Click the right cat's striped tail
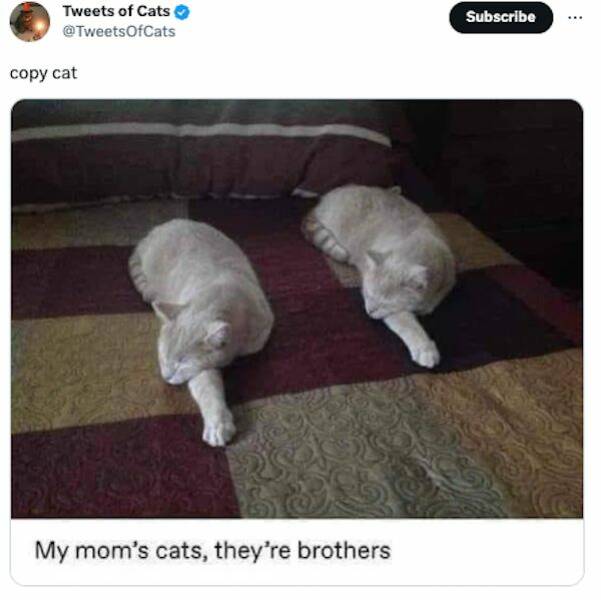The height and width of the screenshot is (600, 601). 326,238
